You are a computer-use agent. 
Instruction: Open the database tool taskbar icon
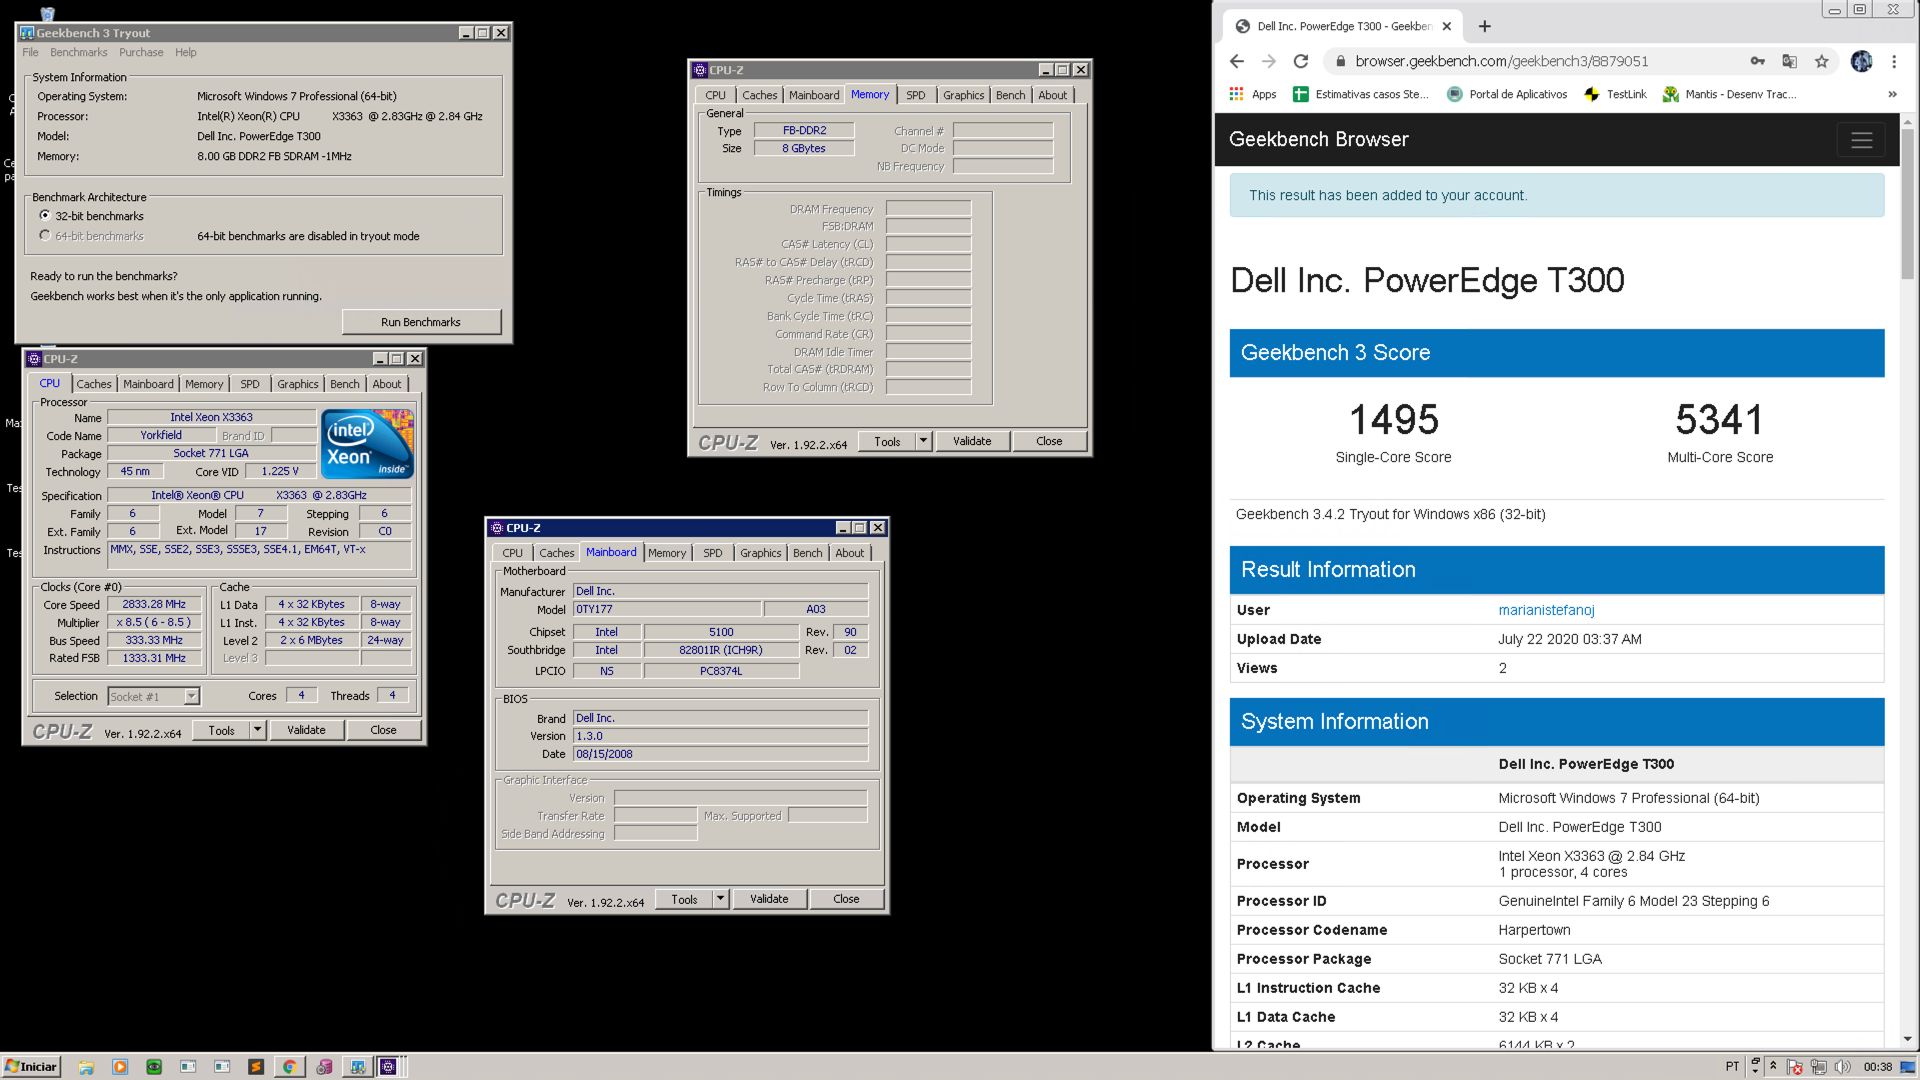[x=324, y=1067]
